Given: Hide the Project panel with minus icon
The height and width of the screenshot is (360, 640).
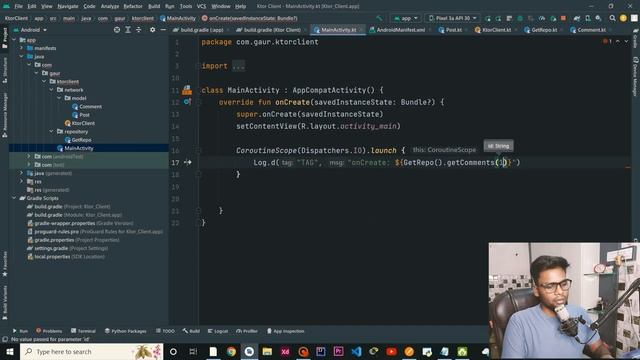Looking at the screenshot, I should tap(163, 30).
